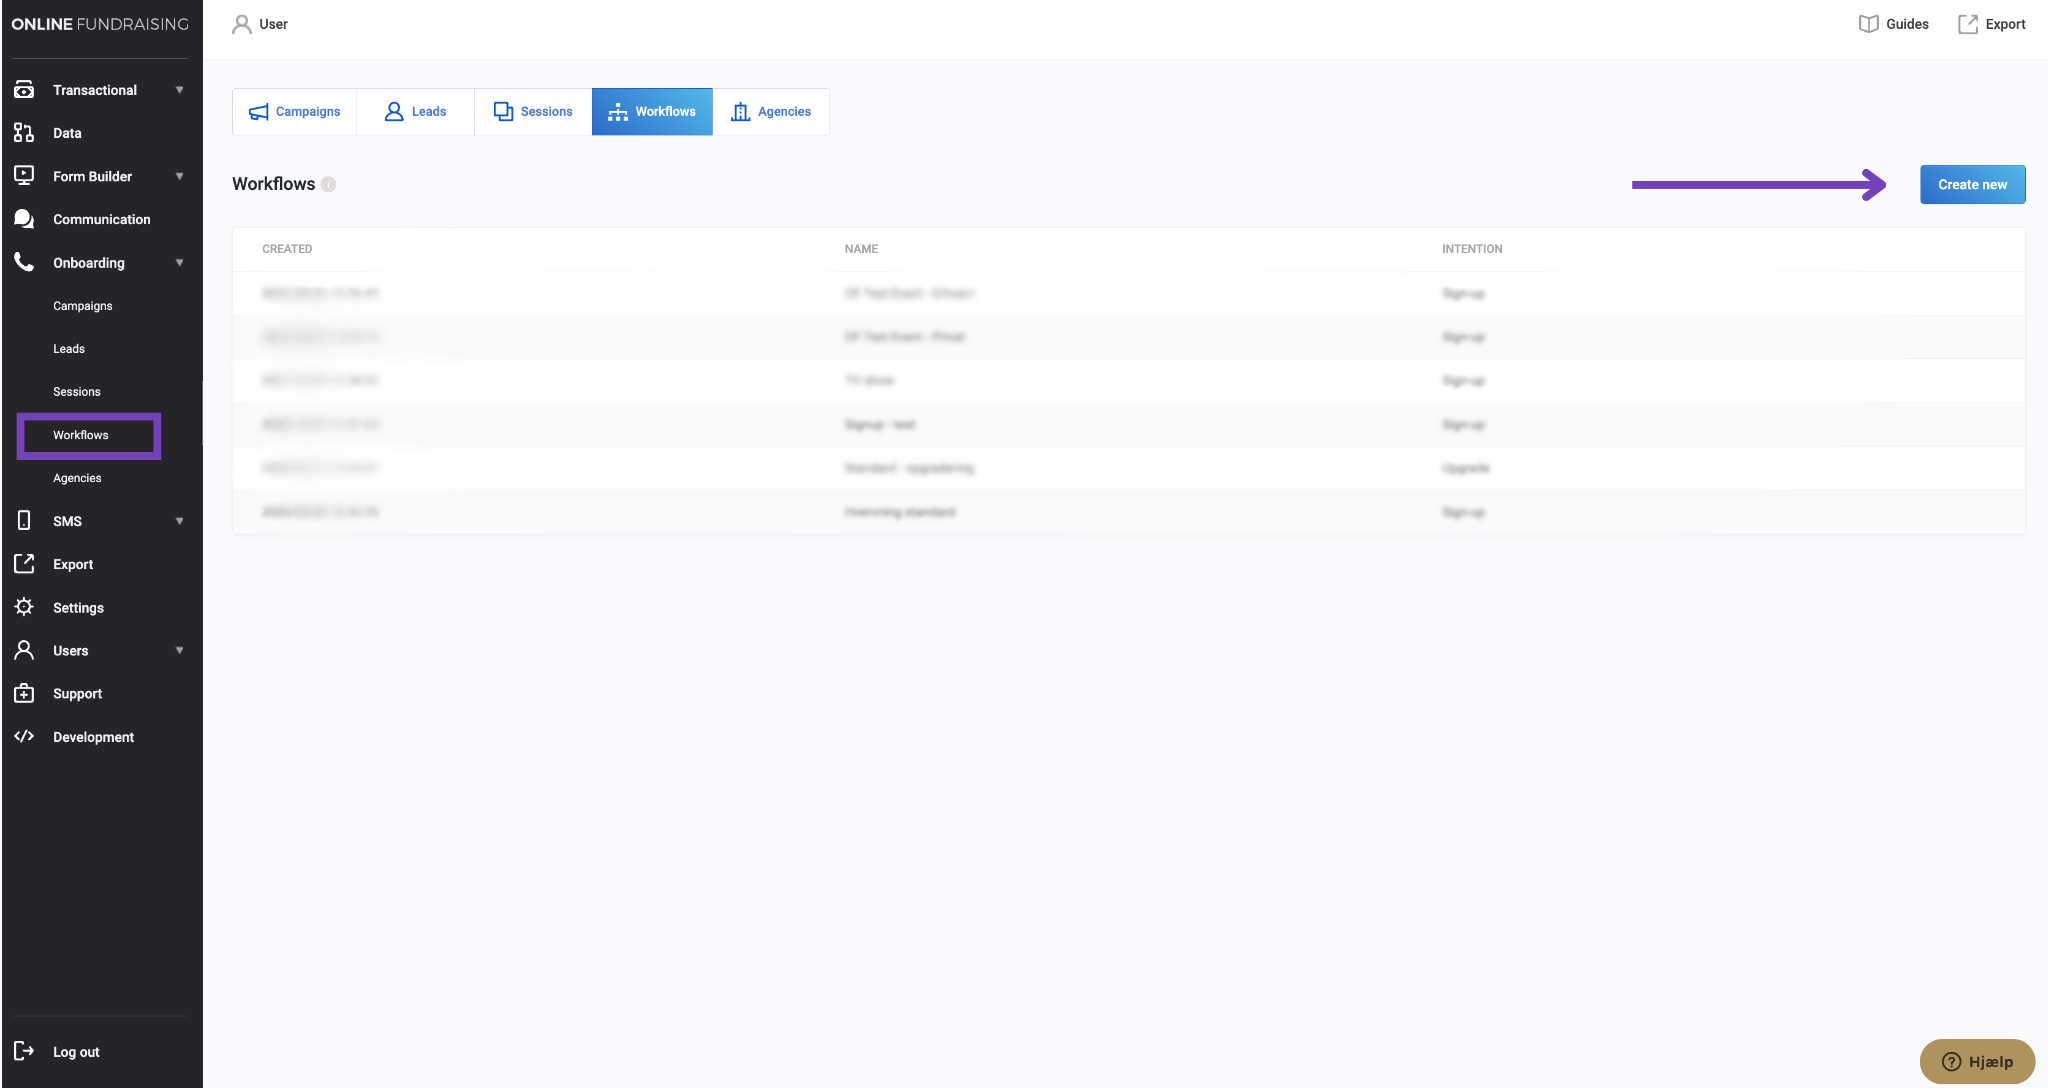Screen dimensions: 2048x1088
Task: Open the Data menu label
Action: pyautogui.click(x=67, y=133)
